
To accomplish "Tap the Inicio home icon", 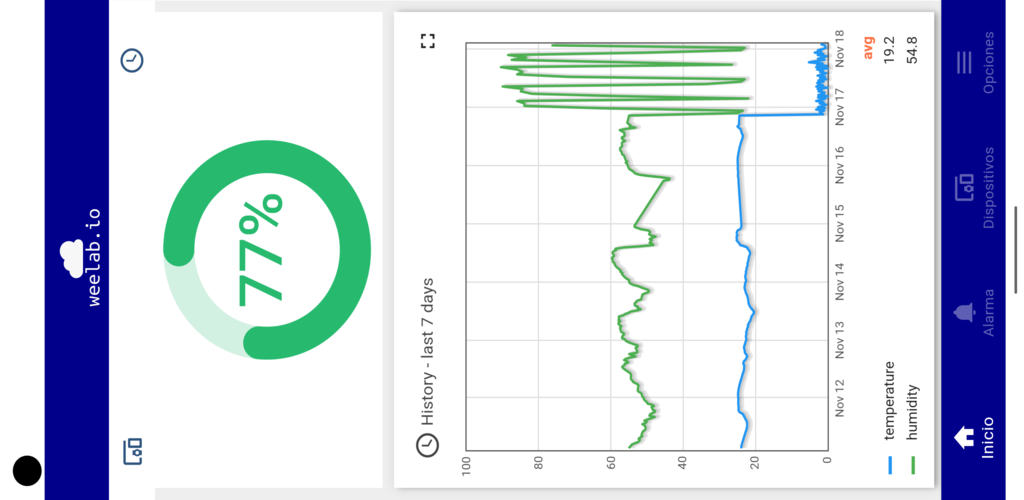I will (x=964, y=437).
